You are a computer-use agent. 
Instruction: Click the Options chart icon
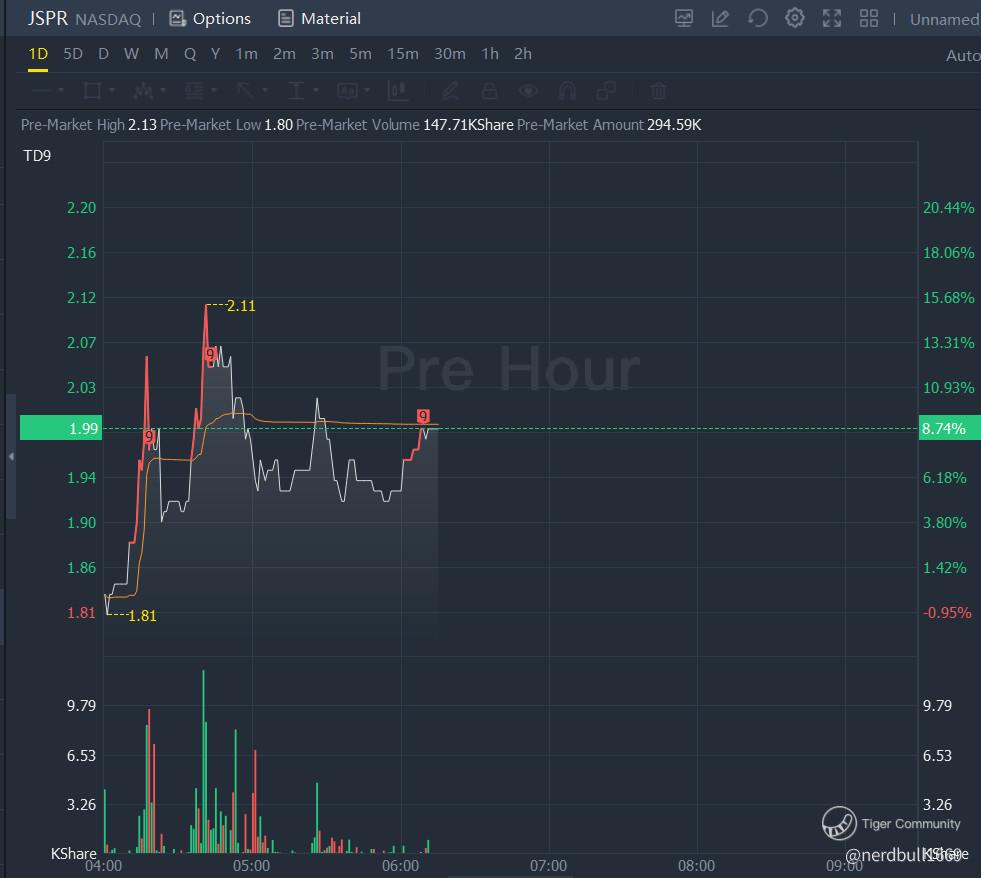point(178,19)
